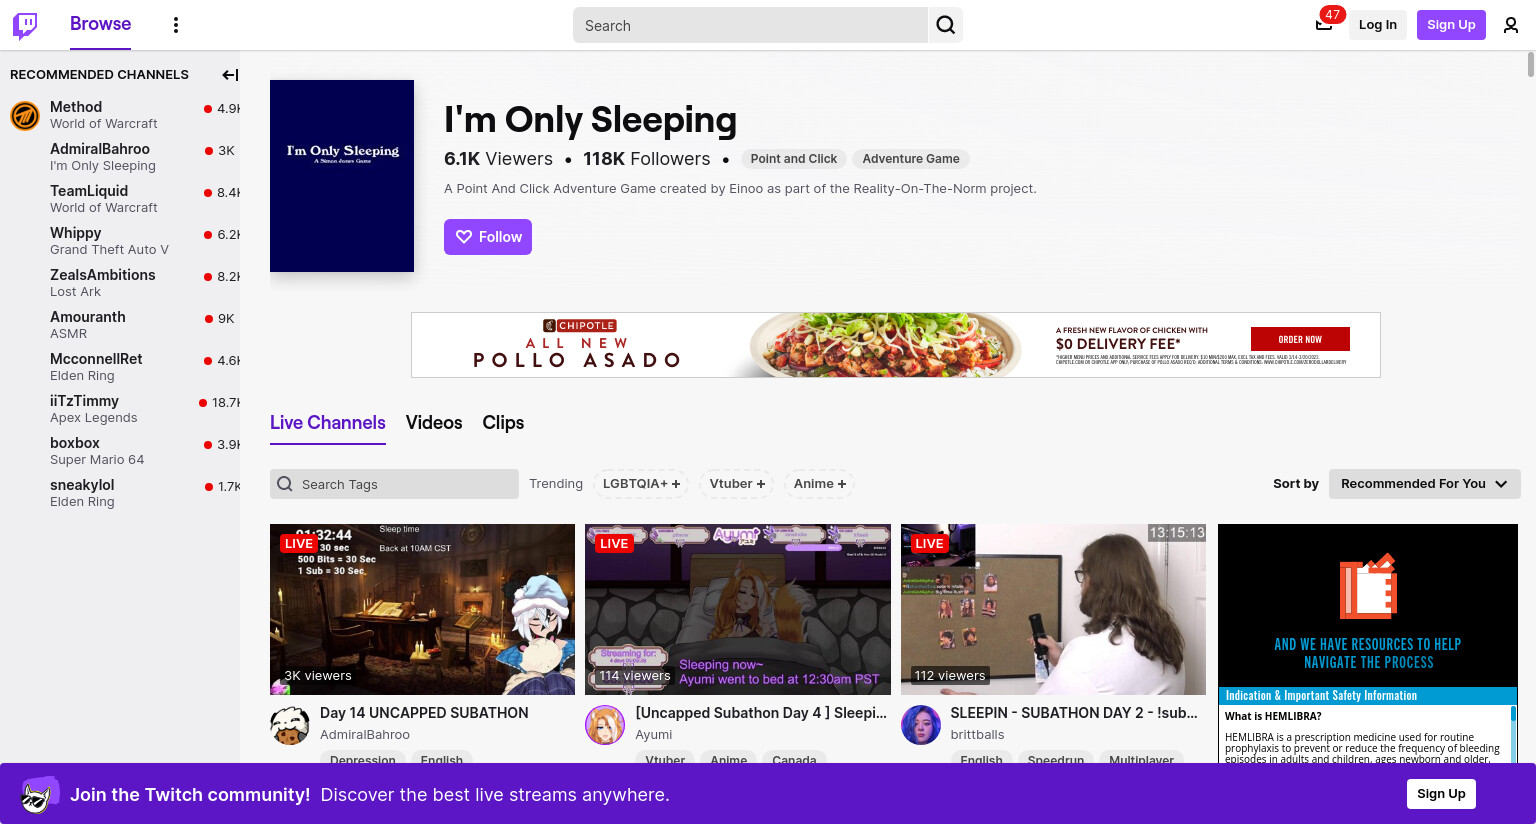Open the Sort by Recommended For You dropdown
The image size is (1536, 824).
click(1424, 484)
